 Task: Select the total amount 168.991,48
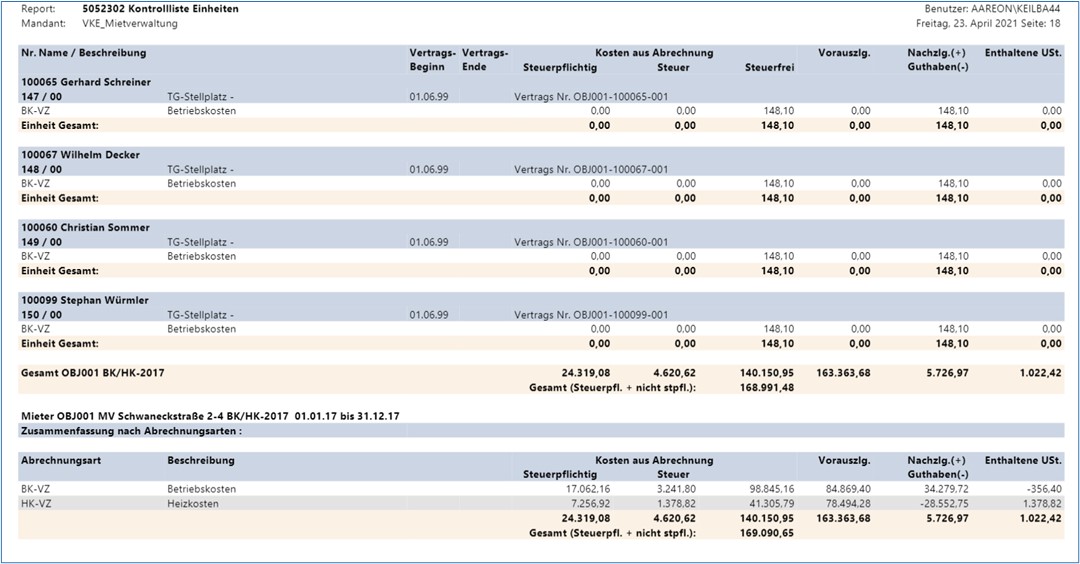point(767,388)
